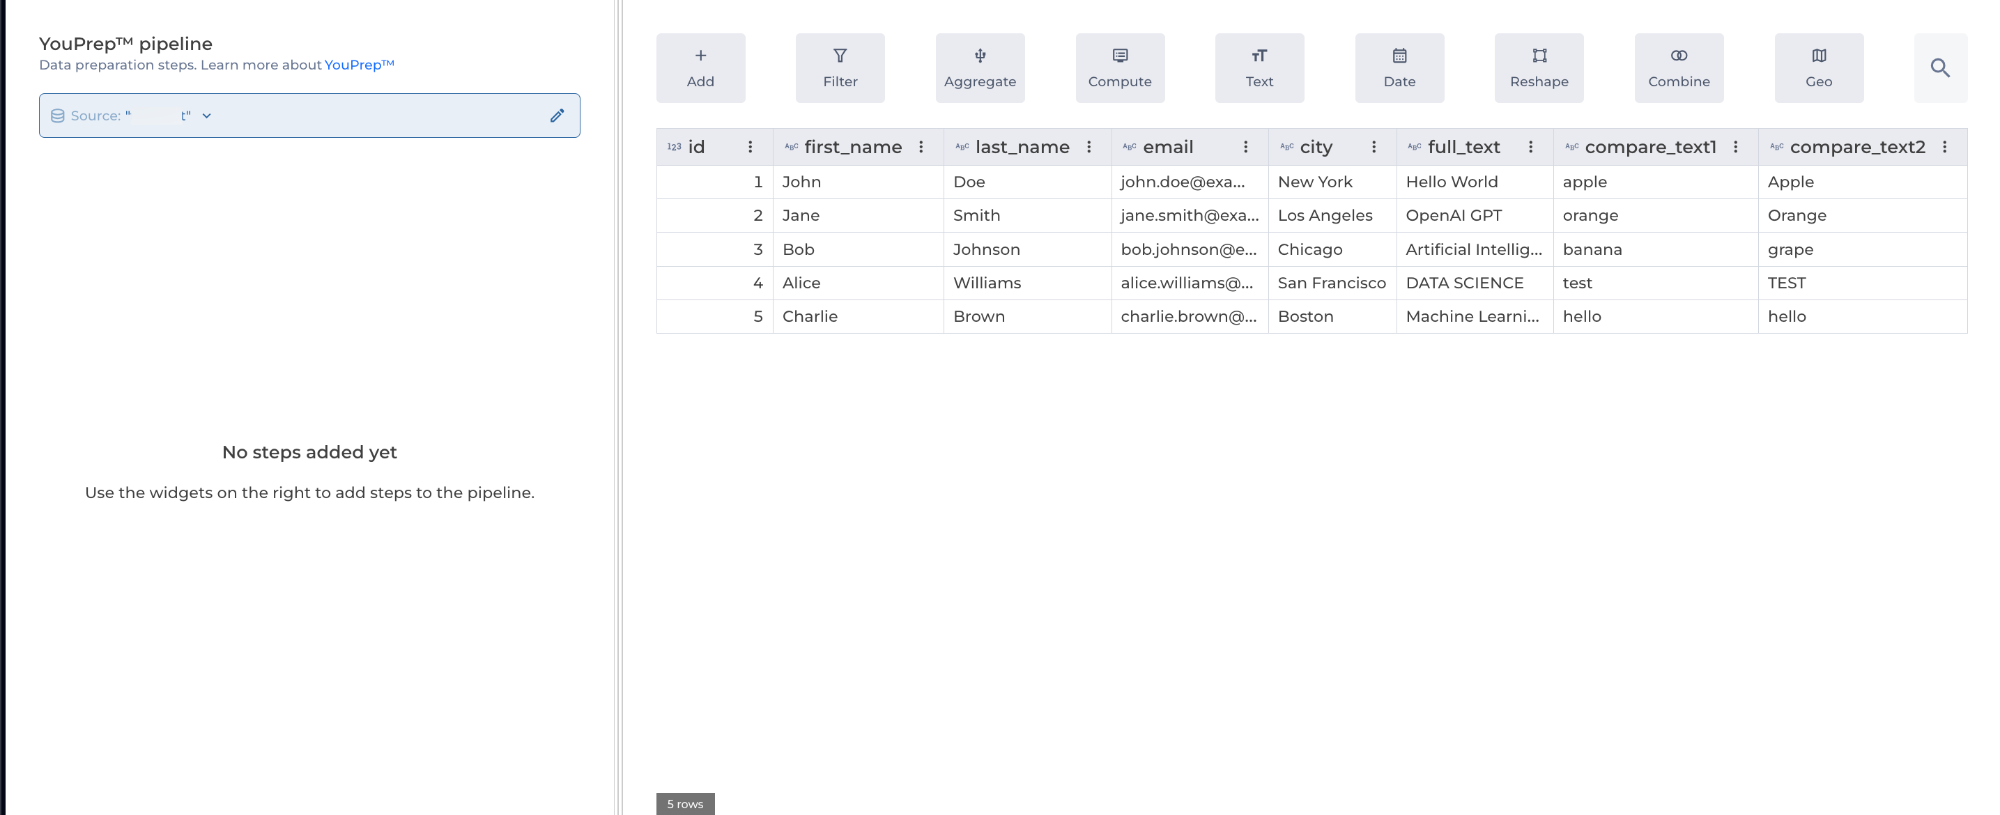Viewport: 2000px width, 815px height.
Task: Open first_name column three-dot menu
Action: pos(921,147)
